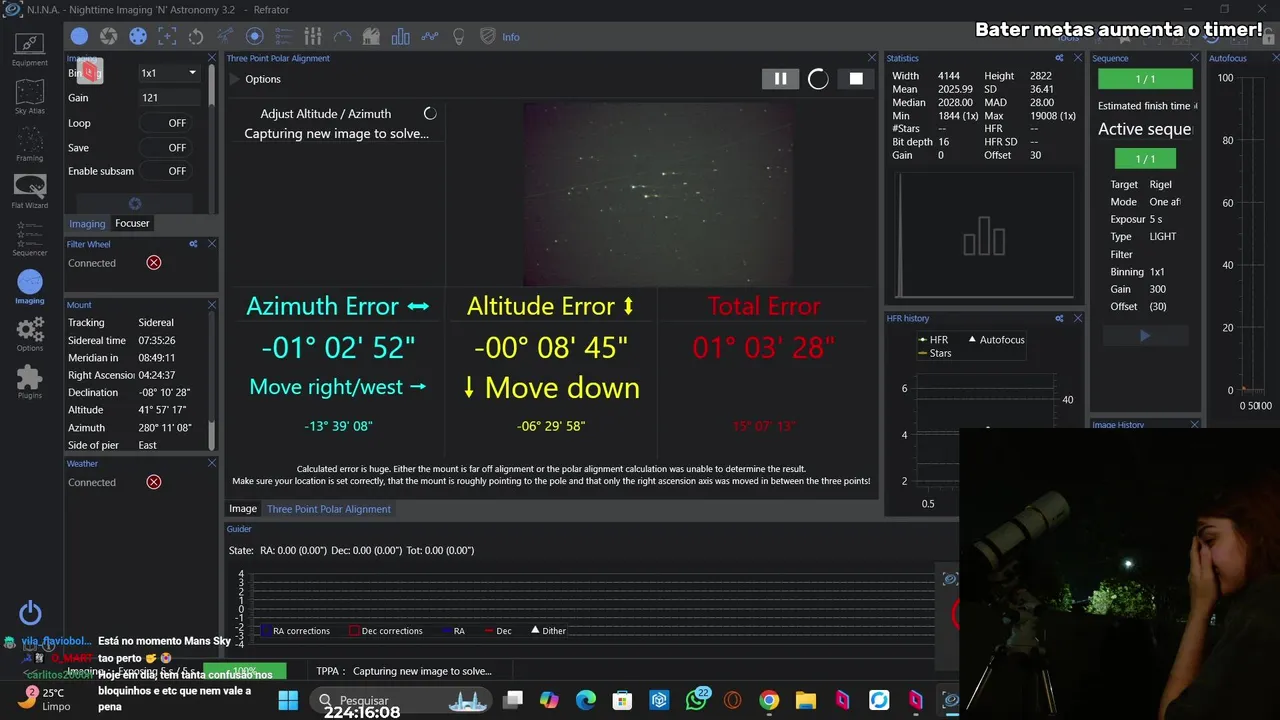Click the power icon in sidebar
The width and height of the screenshot is (1280, 720).
pyautogui.click(x=30, y=613)
